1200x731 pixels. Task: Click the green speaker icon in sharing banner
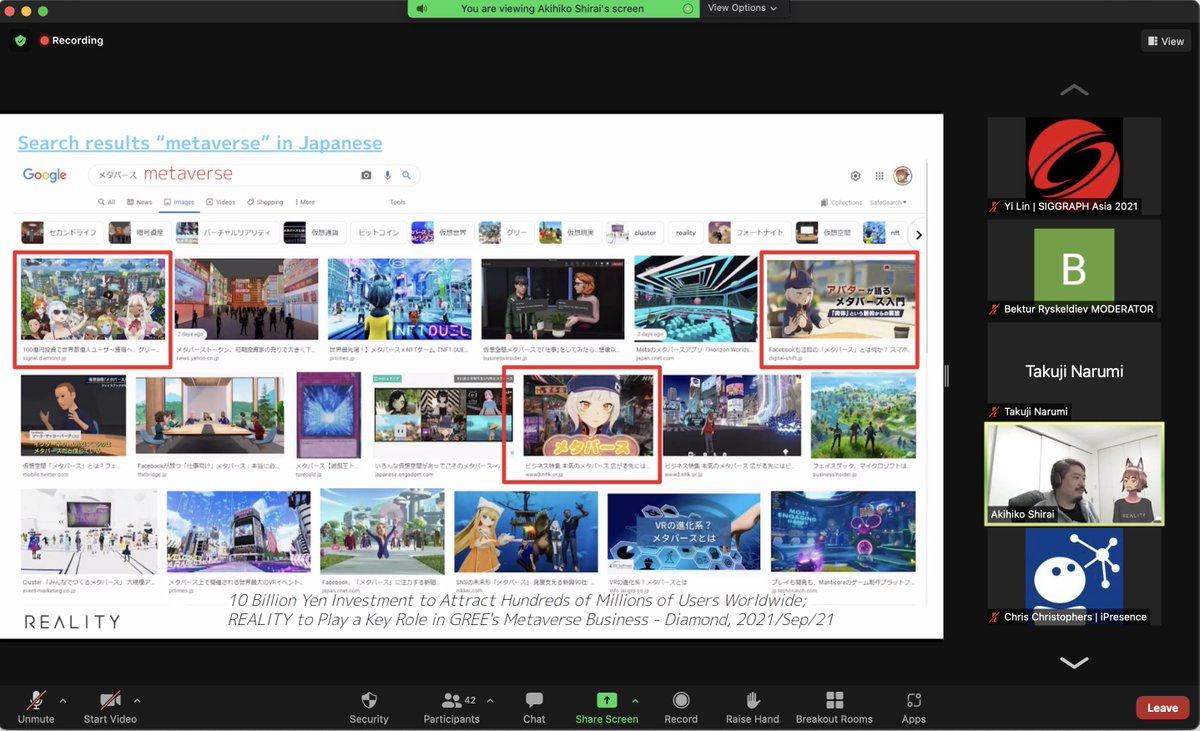click(422, 8)
